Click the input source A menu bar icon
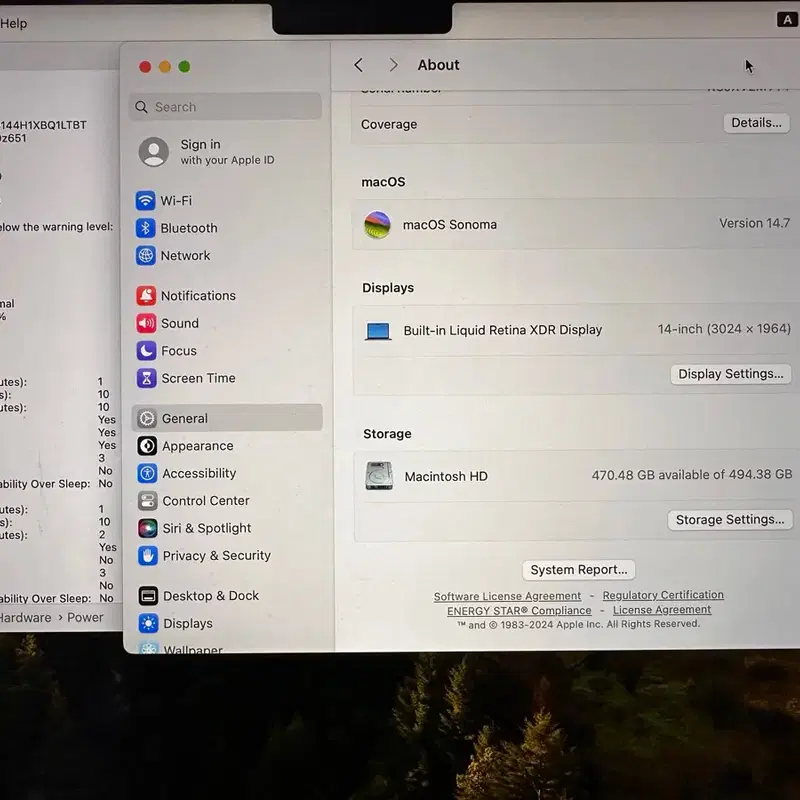Image resolution: width=800 pixels, height=800 pixels. [x=787, y=19]
